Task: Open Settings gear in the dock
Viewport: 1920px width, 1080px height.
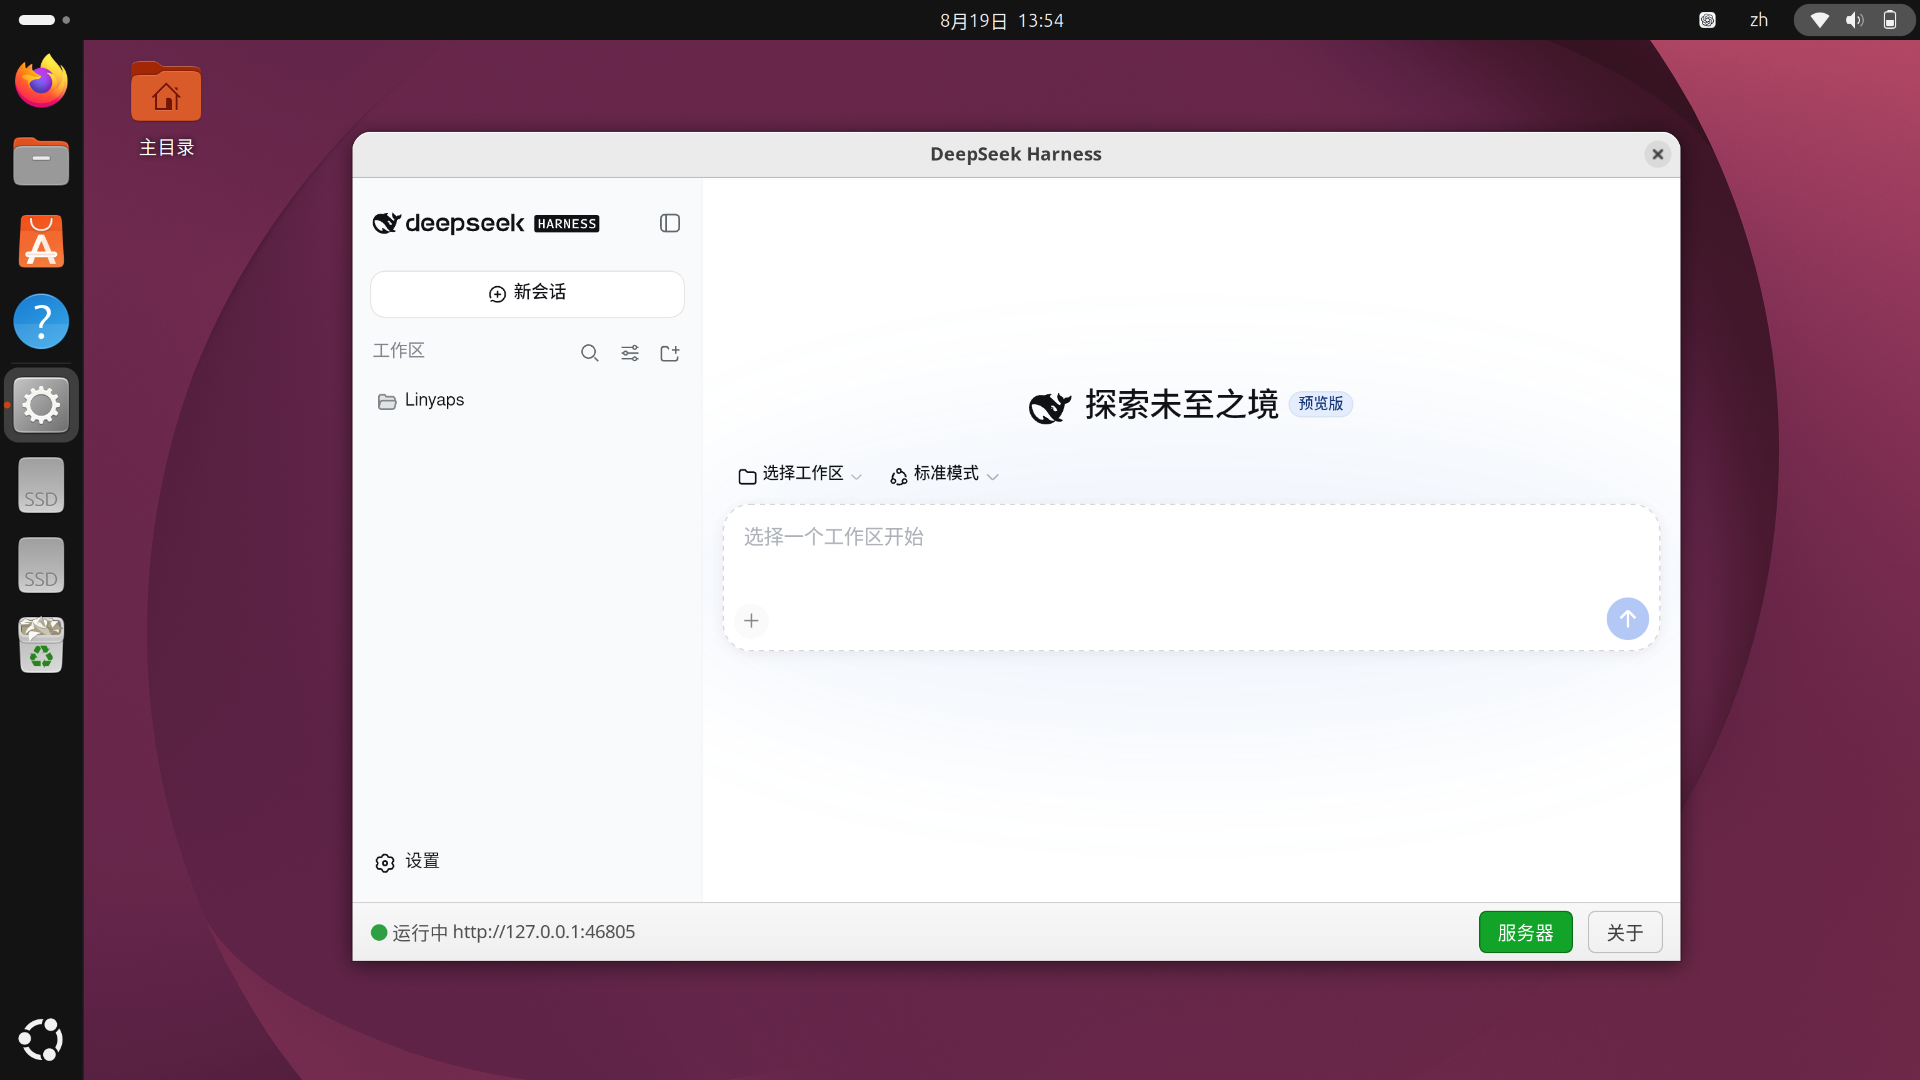Action: pyautogui.click(x=41, y=405)
